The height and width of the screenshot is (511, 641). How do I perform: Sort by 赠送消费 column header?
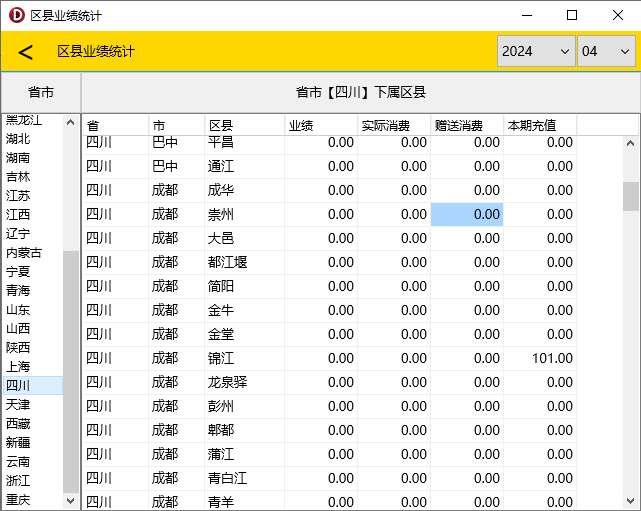[x=466, y=126]
